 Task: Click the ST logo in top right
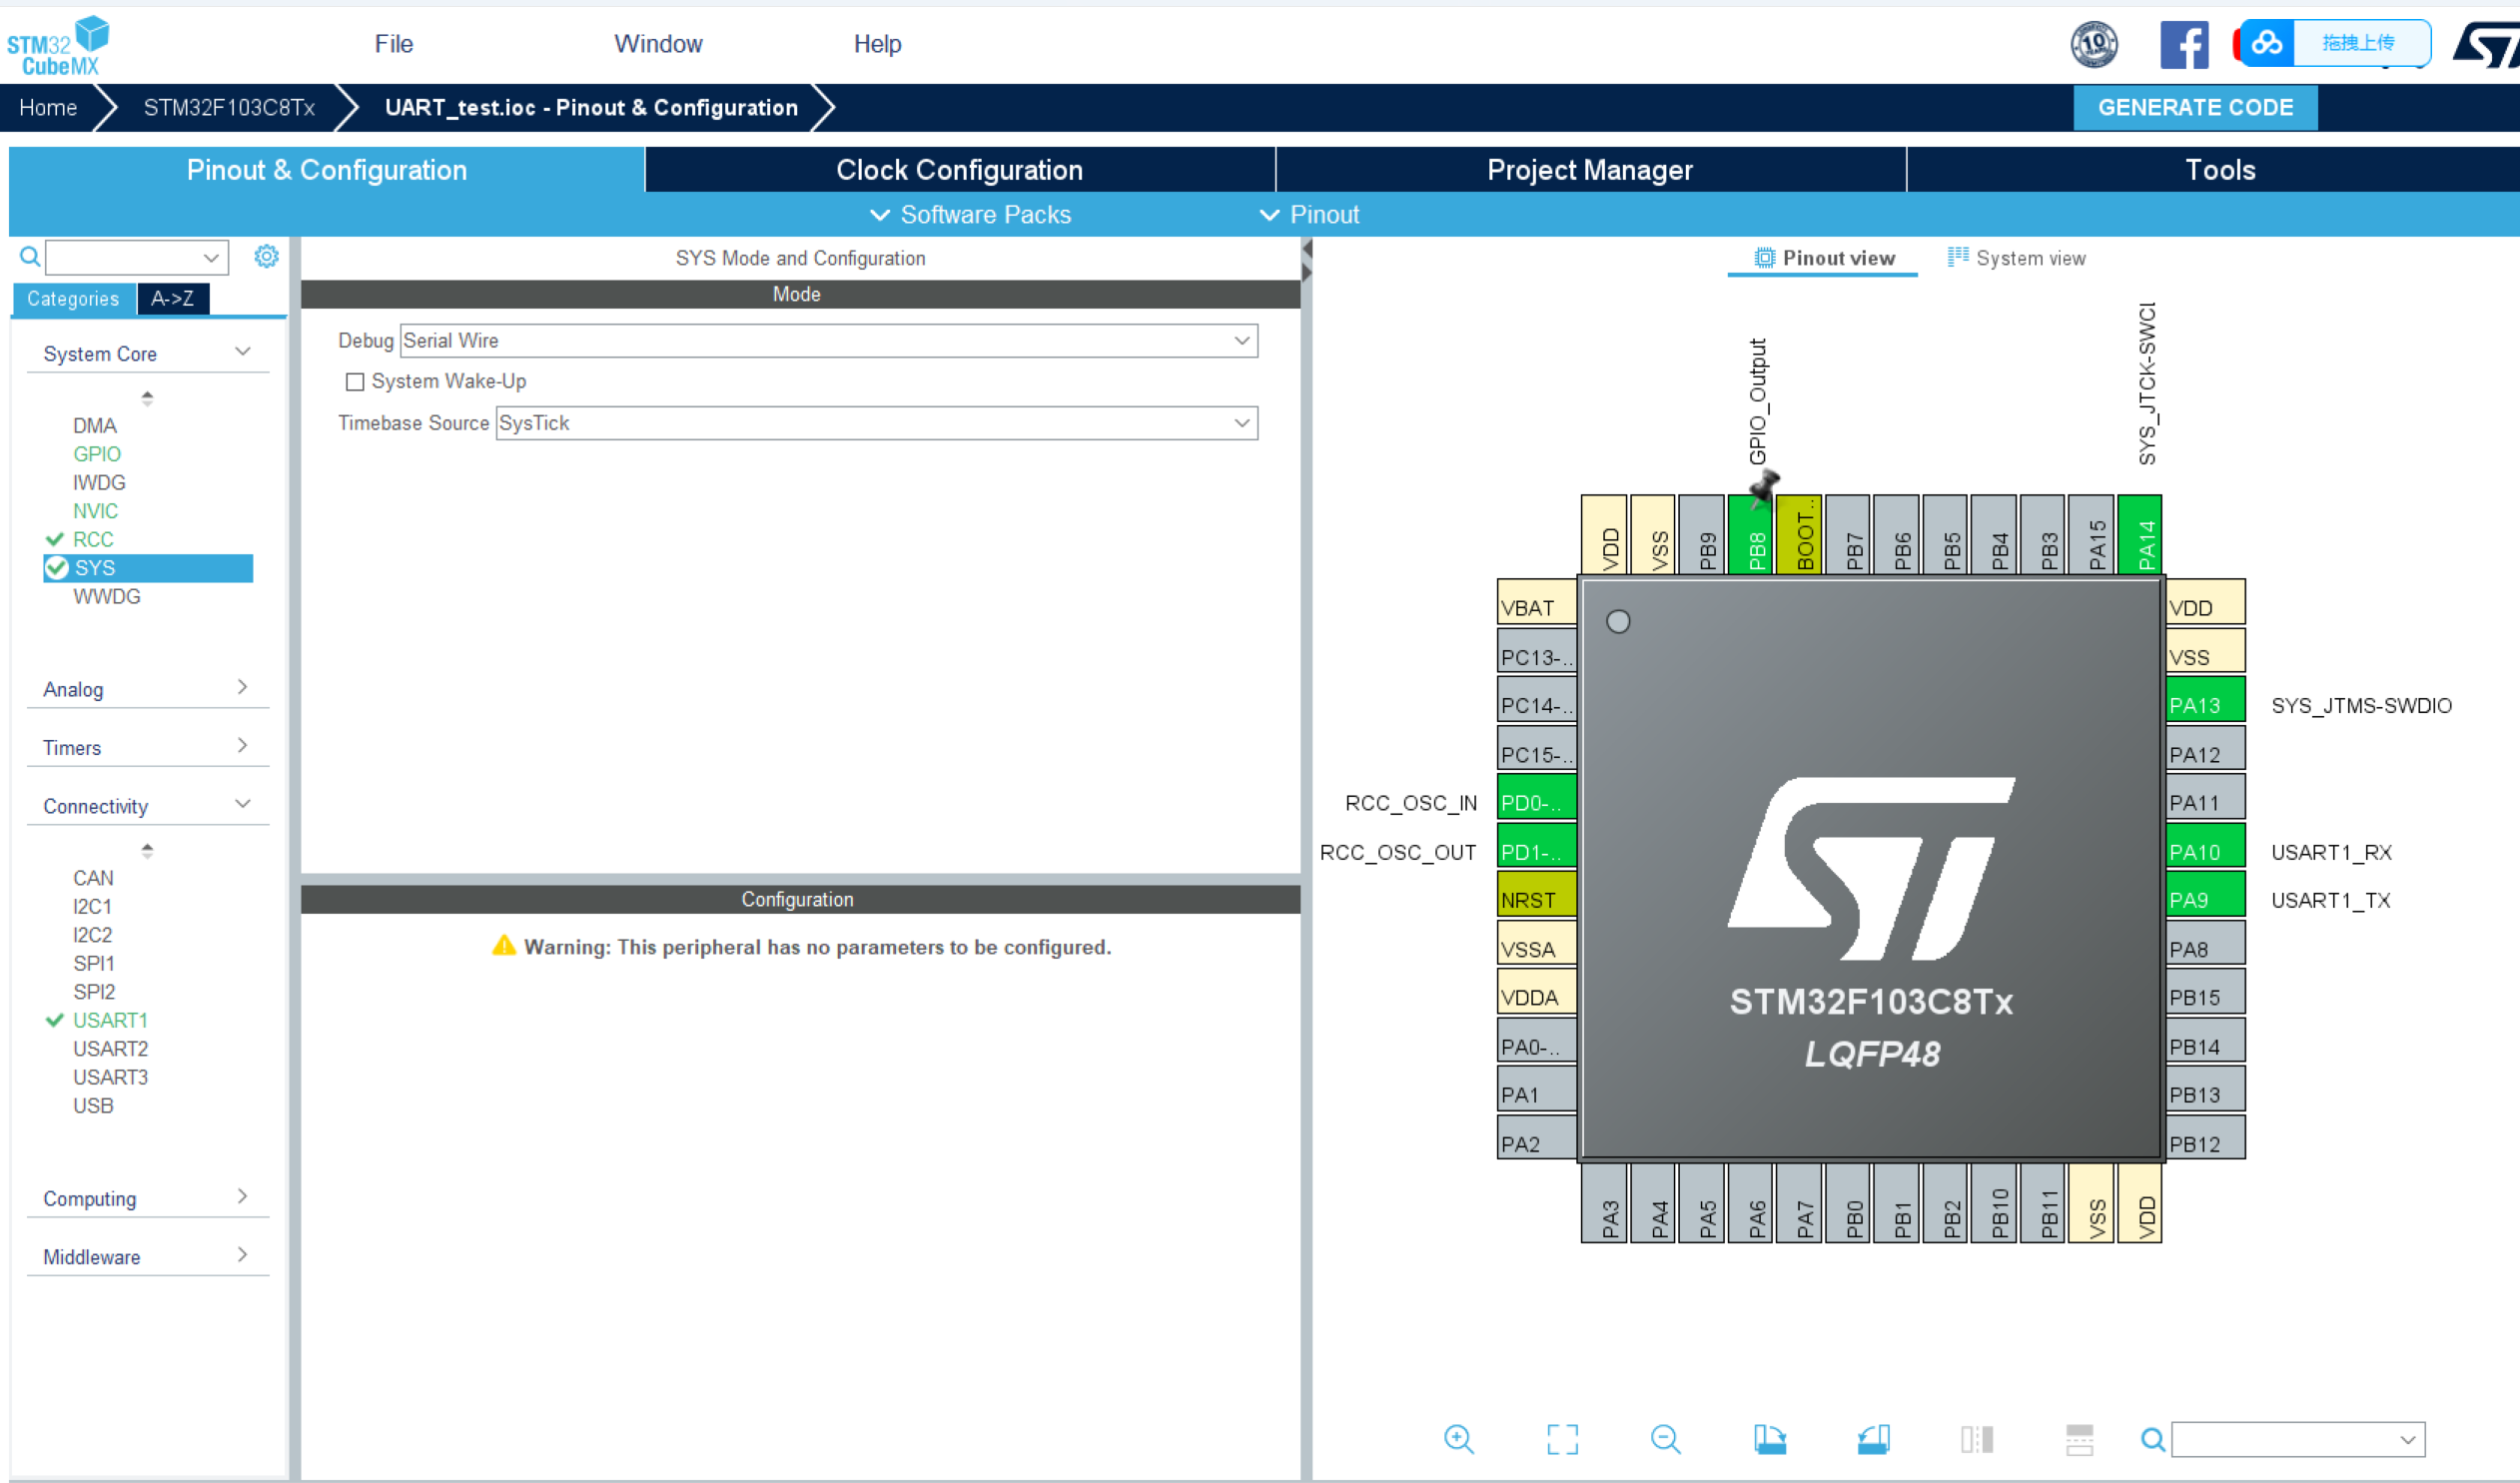[x=2486, y=46]
